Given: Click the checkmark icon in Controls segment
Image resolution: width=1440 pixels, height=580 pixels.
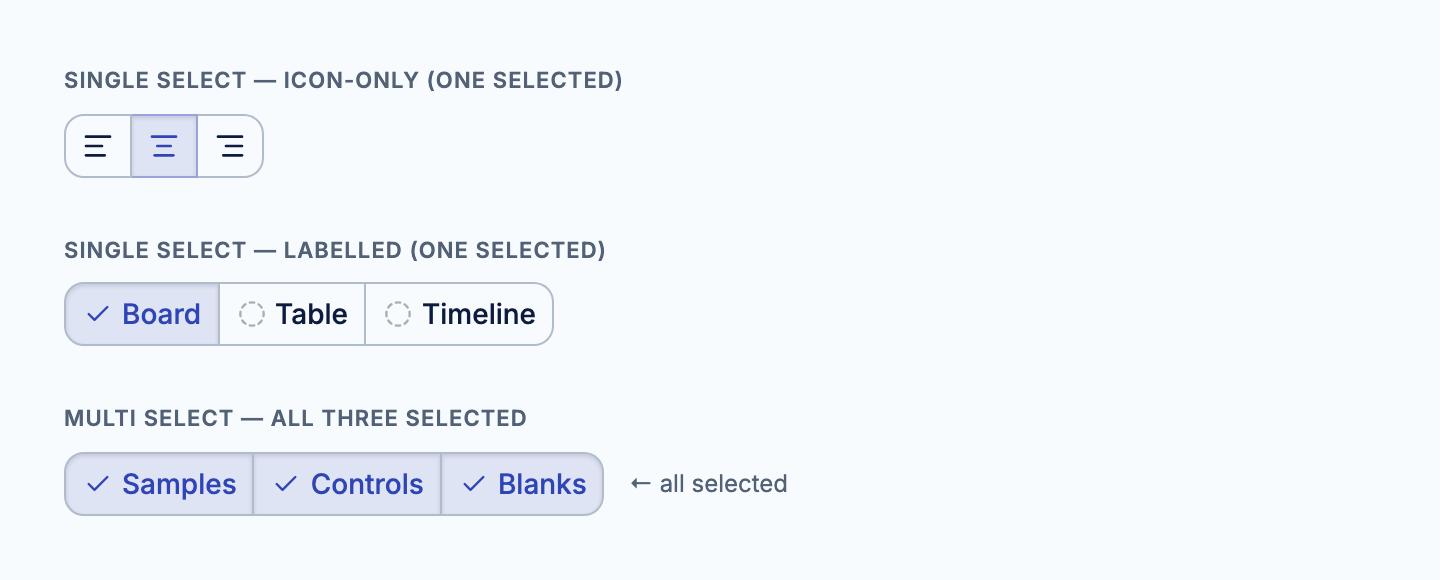Looking at the screenshot, I should 286,484.
